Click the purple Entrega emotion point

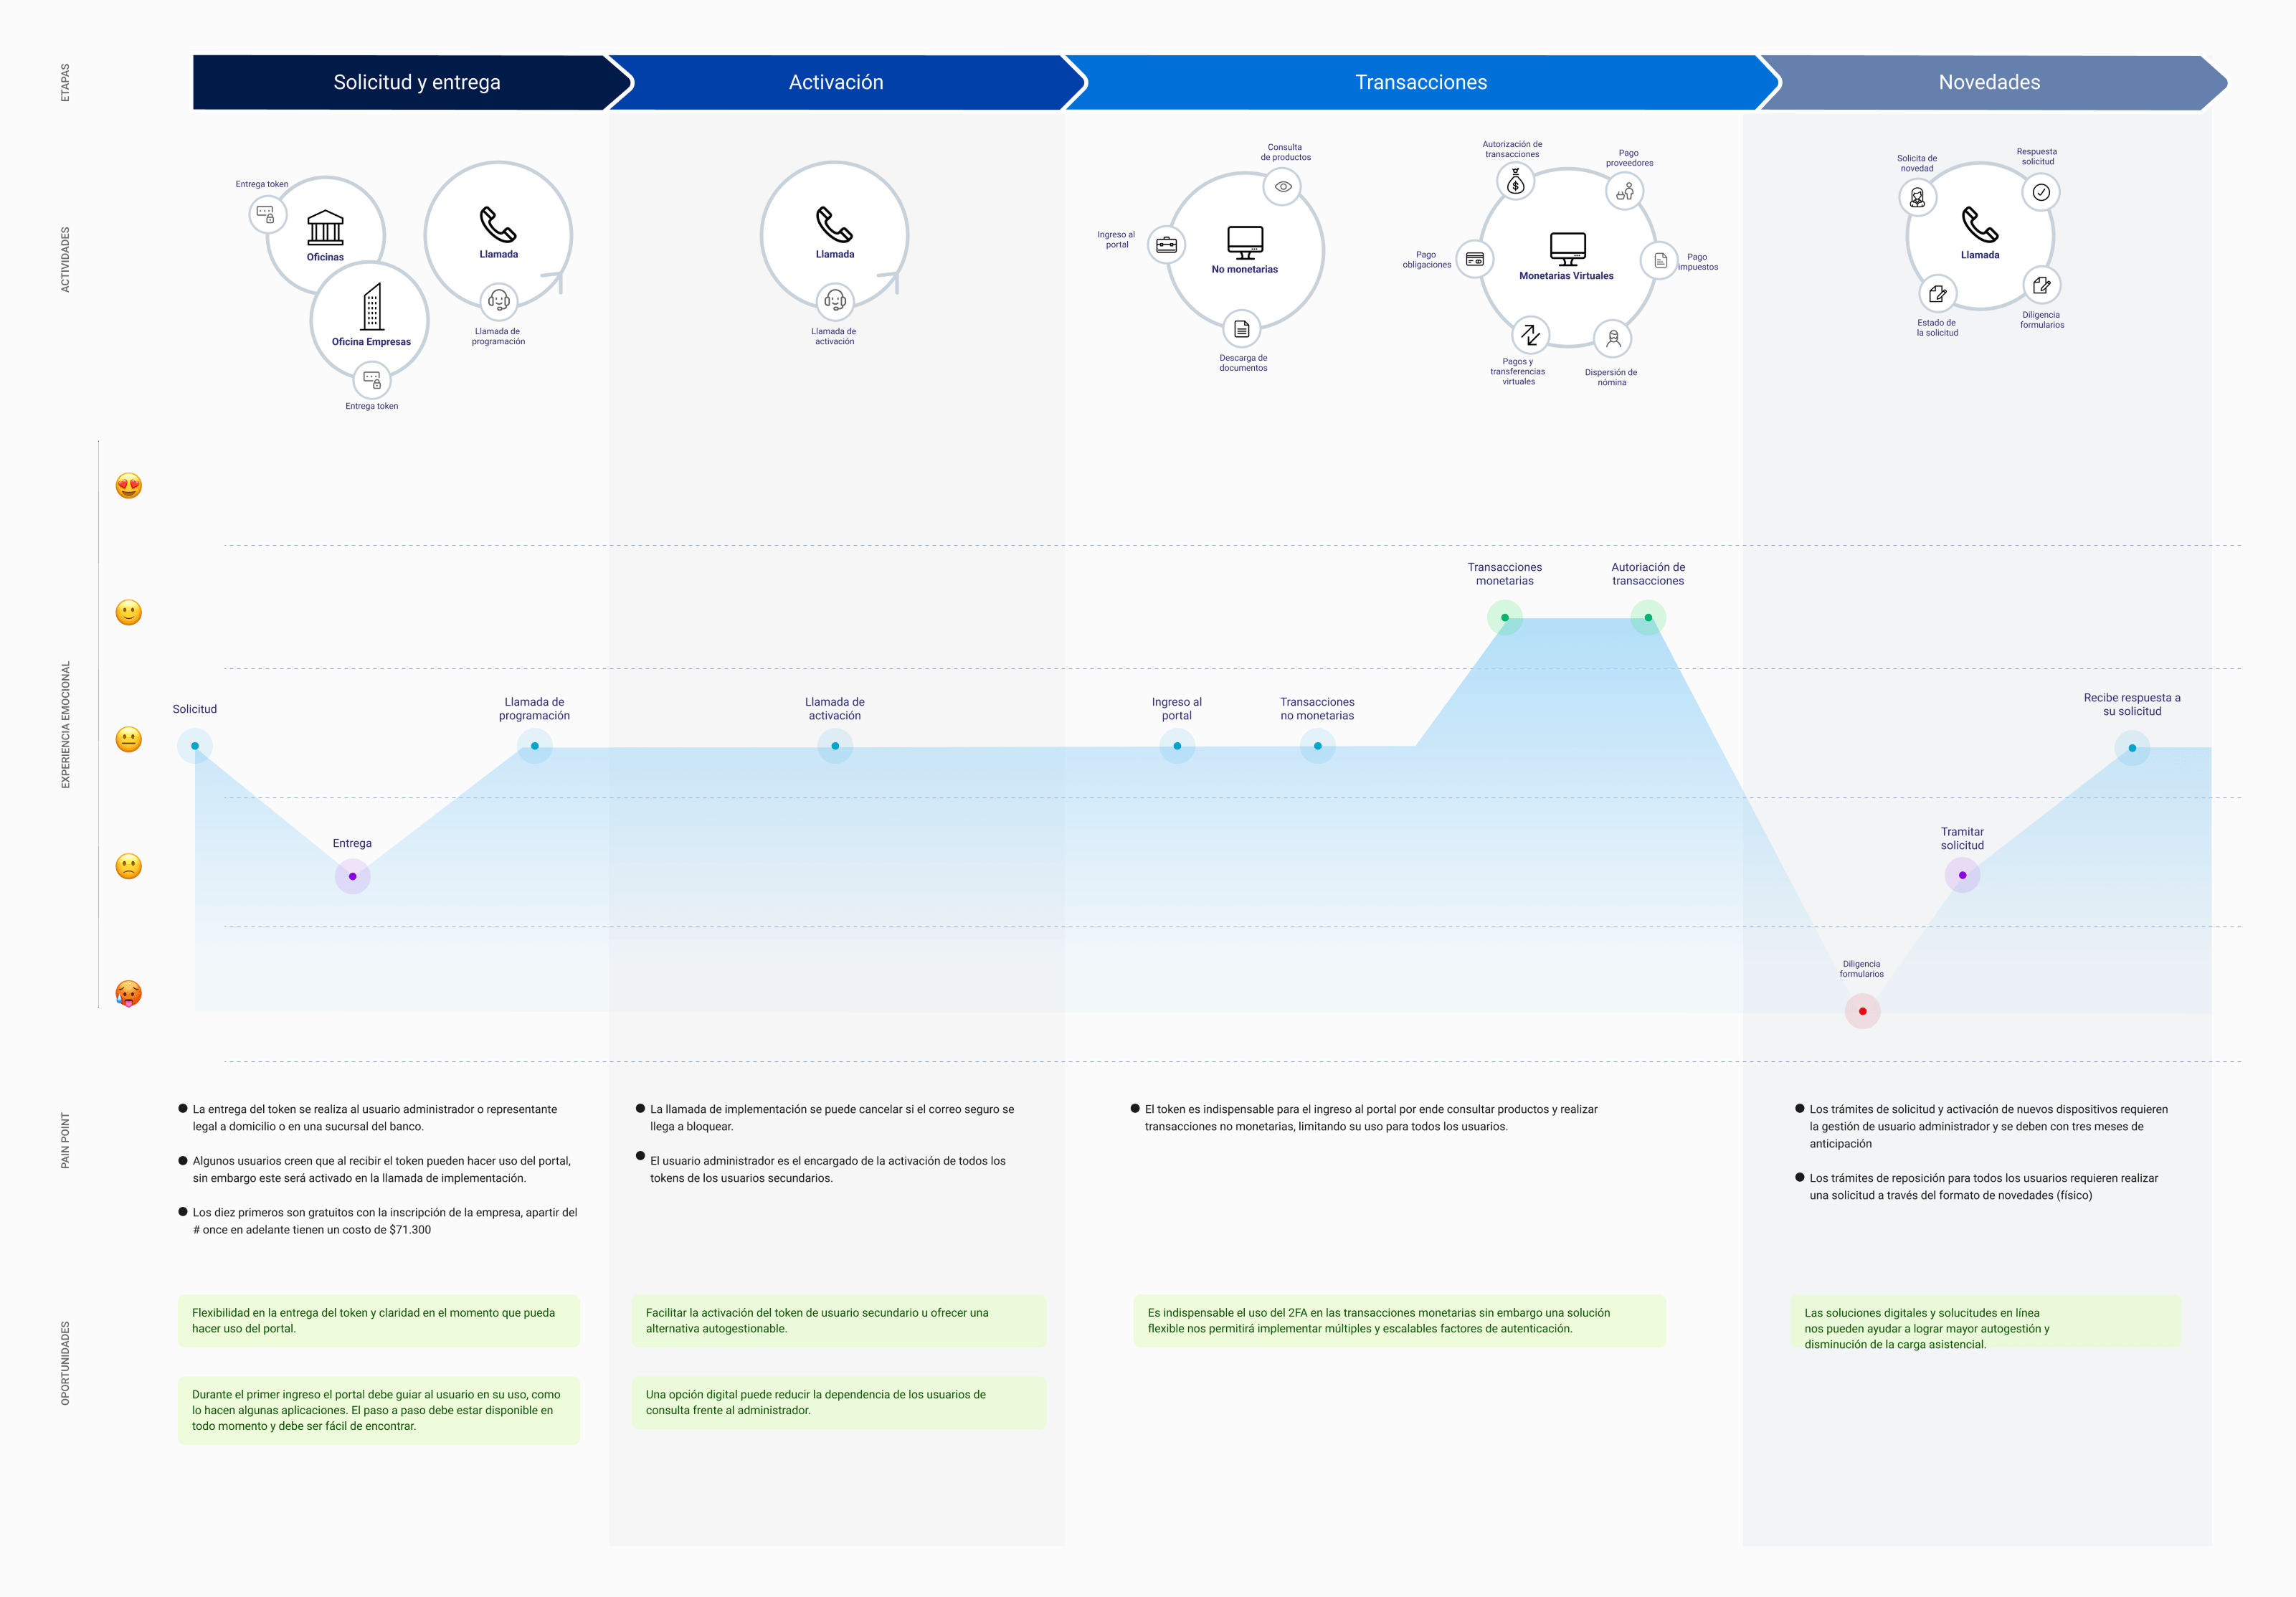point(352,876)
